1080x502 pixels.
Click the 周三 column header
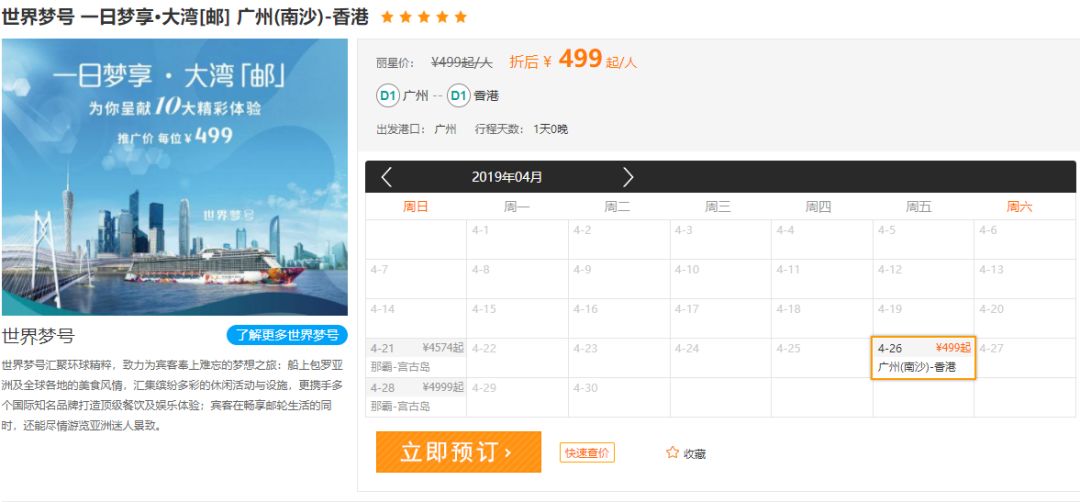coord(718,207)
